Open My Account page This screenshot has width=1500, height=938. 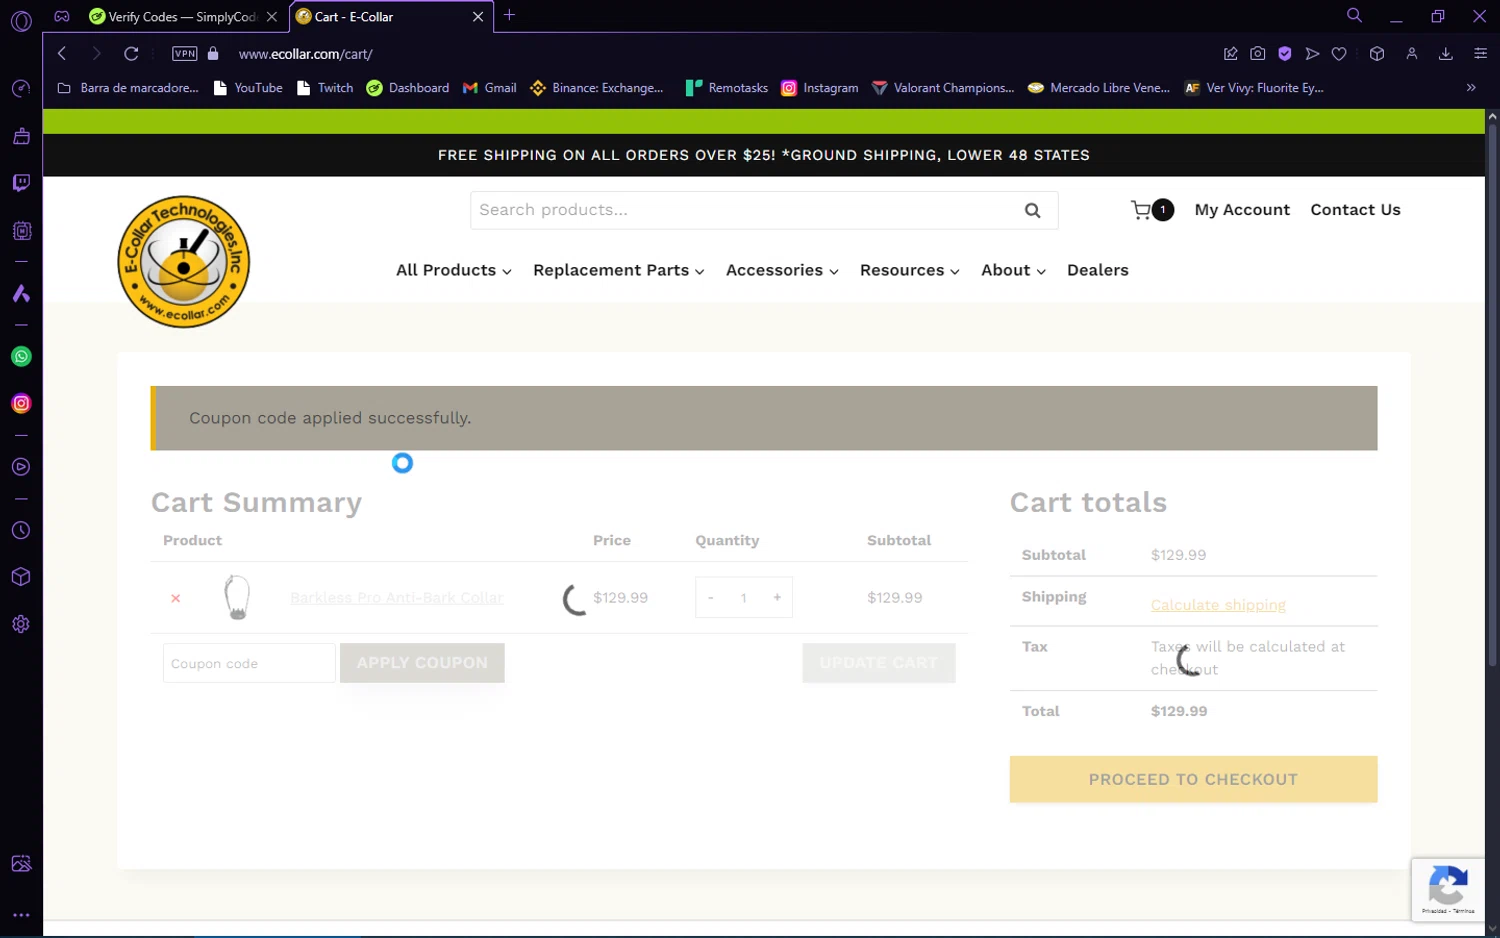pos(1242,210)
